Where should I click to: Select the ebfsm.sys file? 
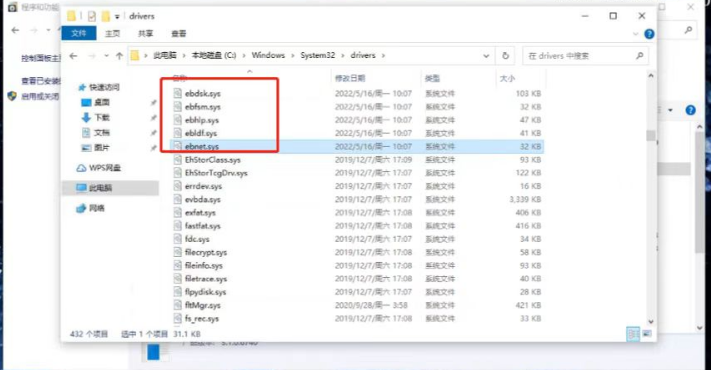[203, 107]
